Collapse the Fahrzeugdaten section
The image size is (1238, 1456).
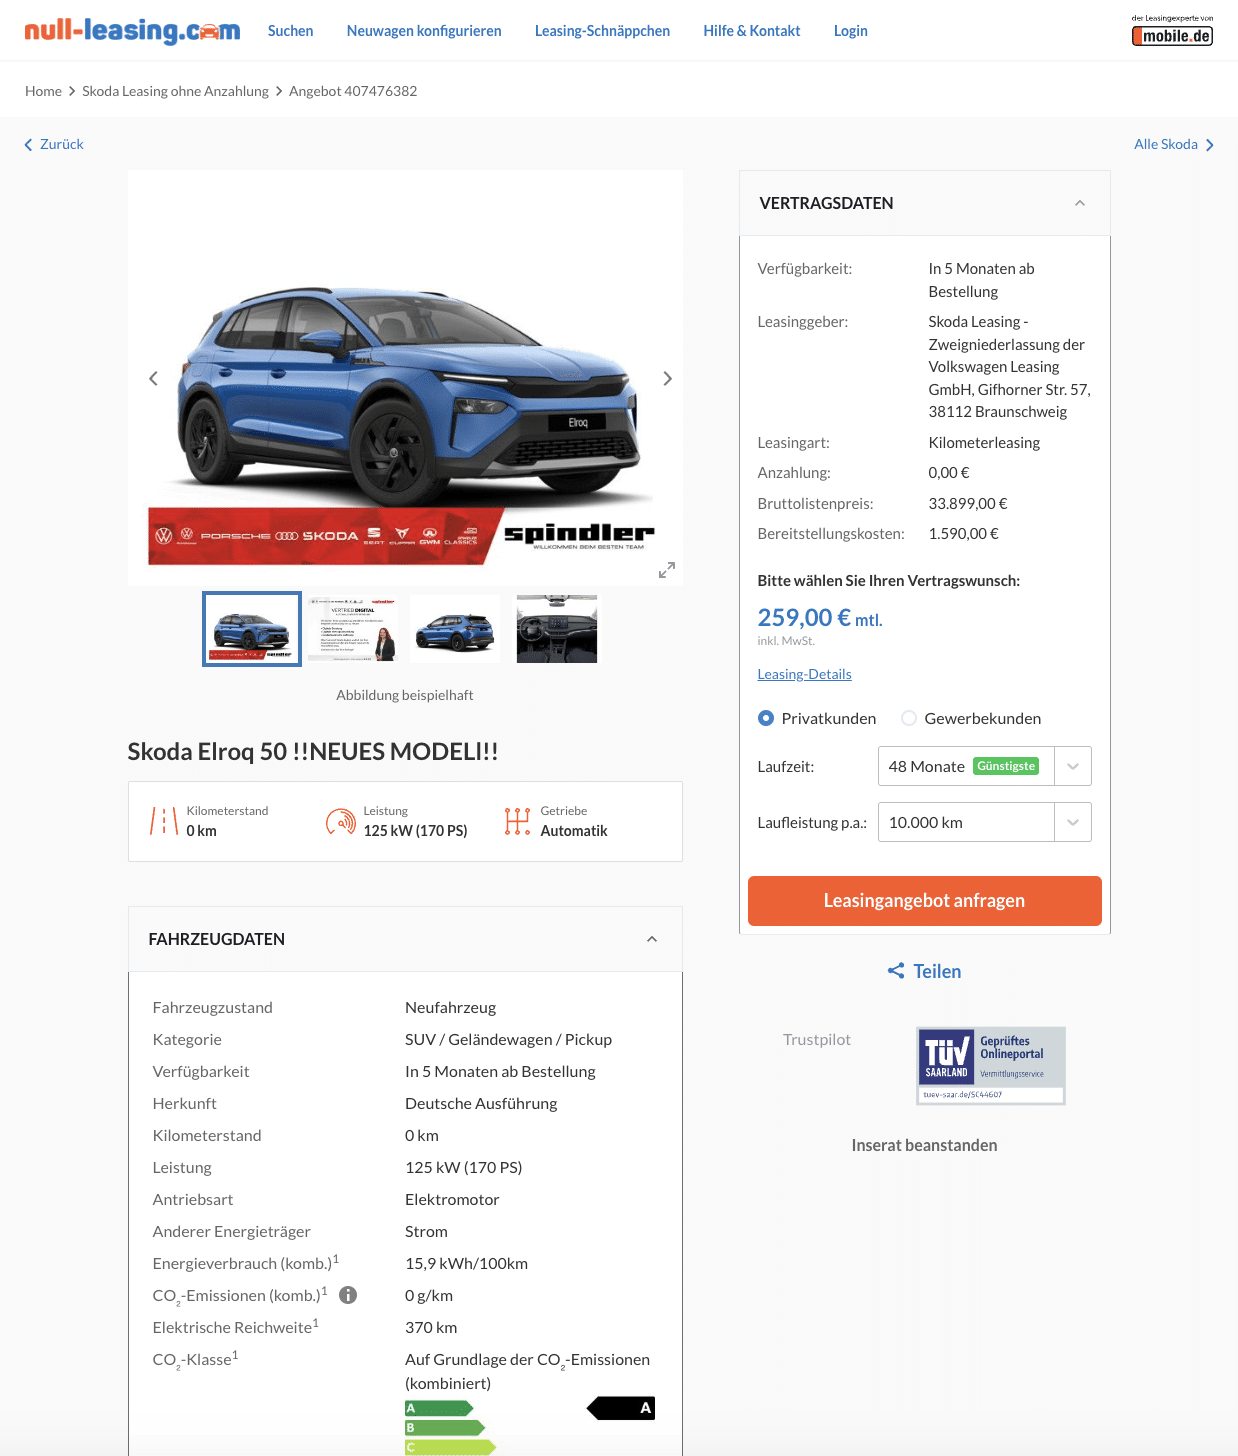[x=652, y=939]
